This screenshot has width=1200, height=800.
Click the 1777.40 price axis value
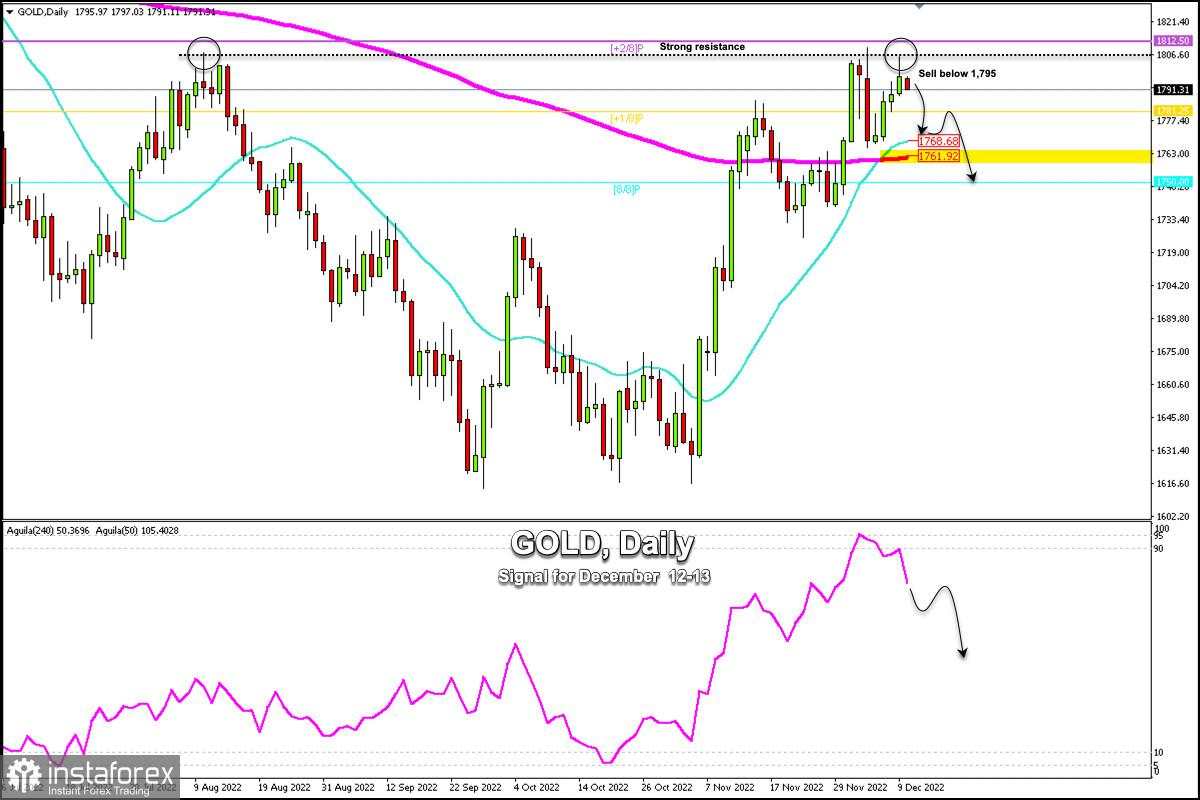[x=1172, y=121]
